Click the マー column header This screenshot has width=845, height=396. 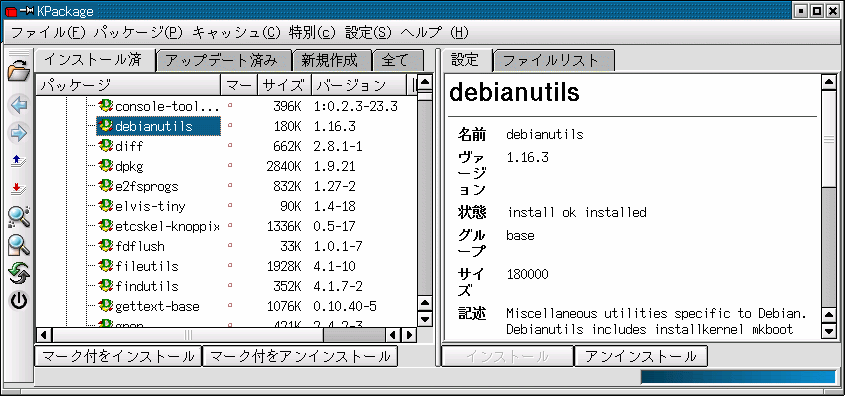click(239, 85)
